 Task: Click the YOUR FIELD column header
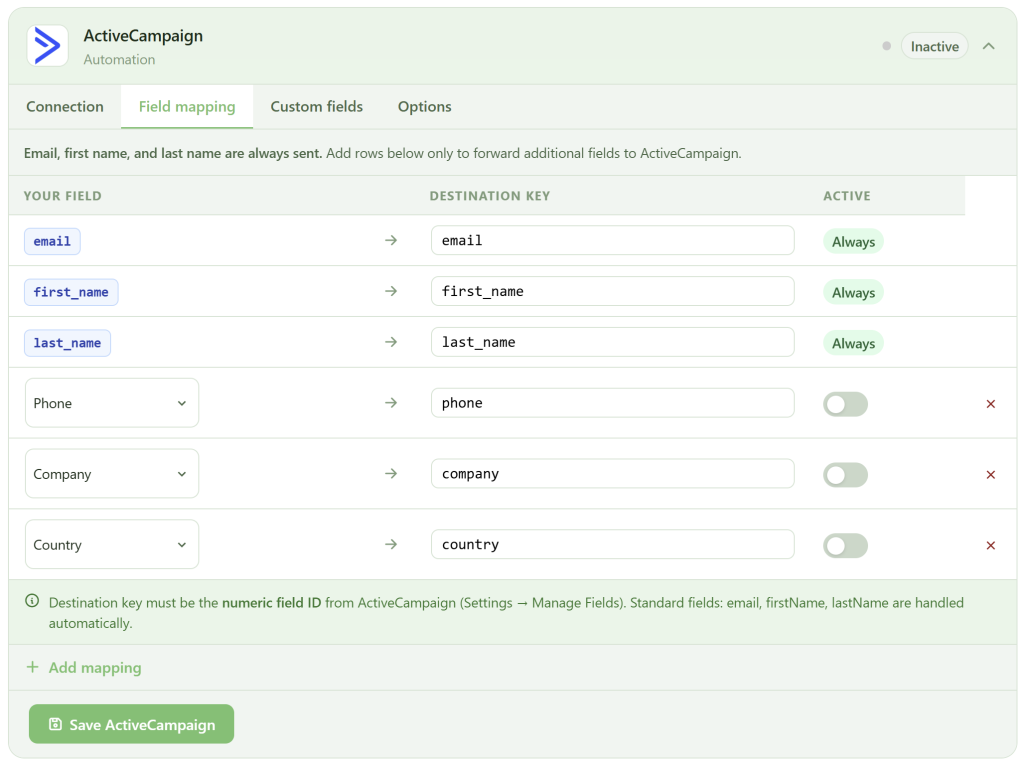click(x=63, y=196)
